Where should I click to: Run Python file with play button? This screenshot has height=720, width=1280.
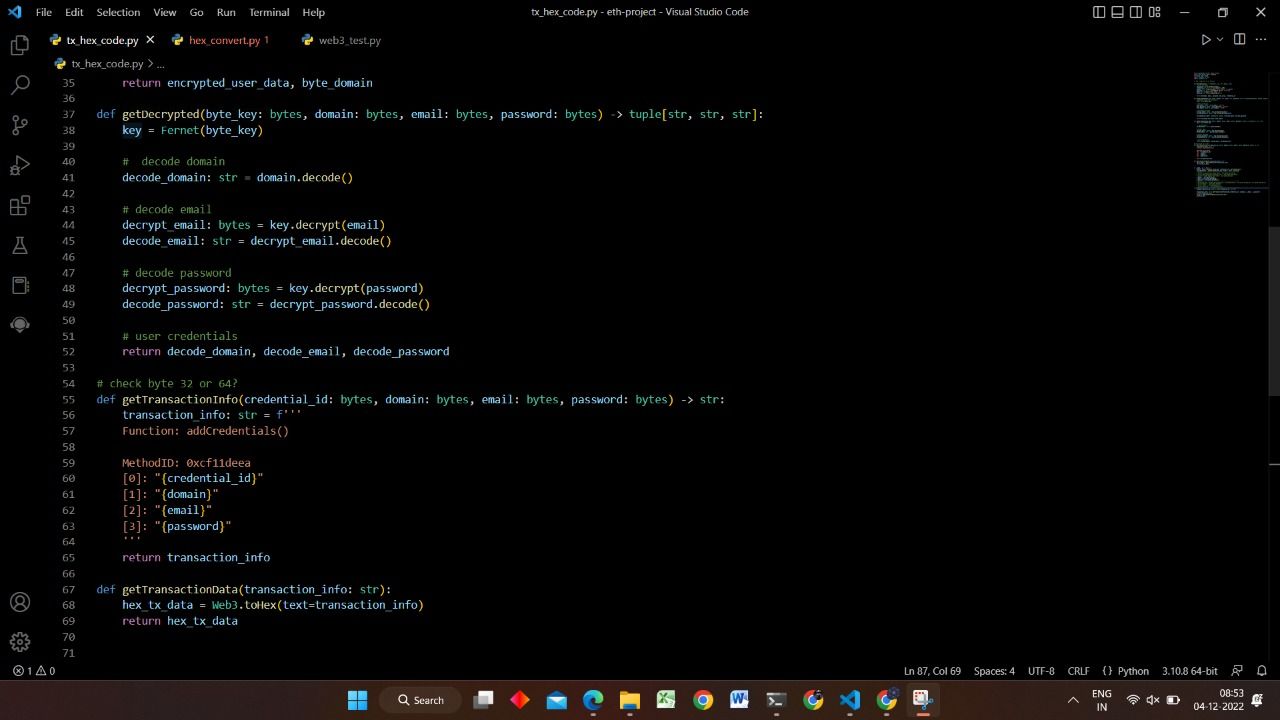(x=1205, y=40)
